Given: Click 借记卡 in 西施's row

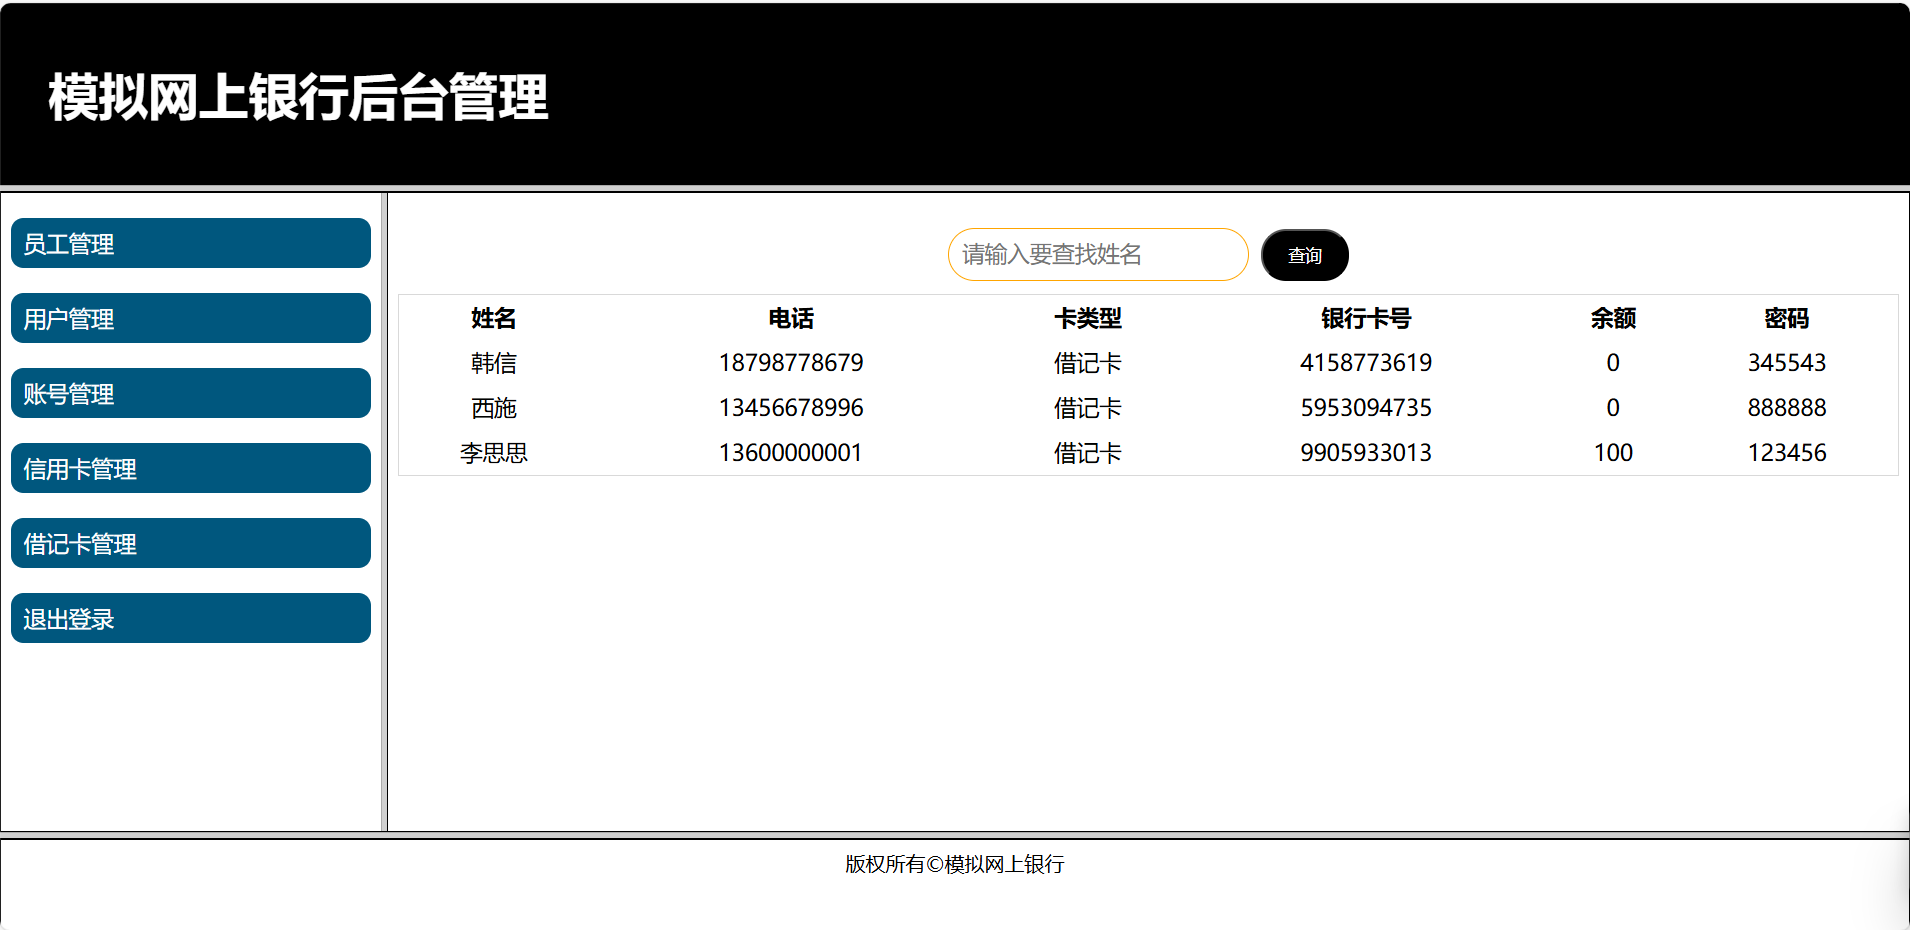Looking at the screenshot, I should point(1087,408).
